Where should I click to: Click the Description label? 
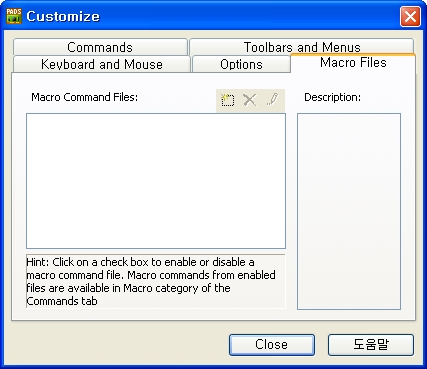click(332, 97)
